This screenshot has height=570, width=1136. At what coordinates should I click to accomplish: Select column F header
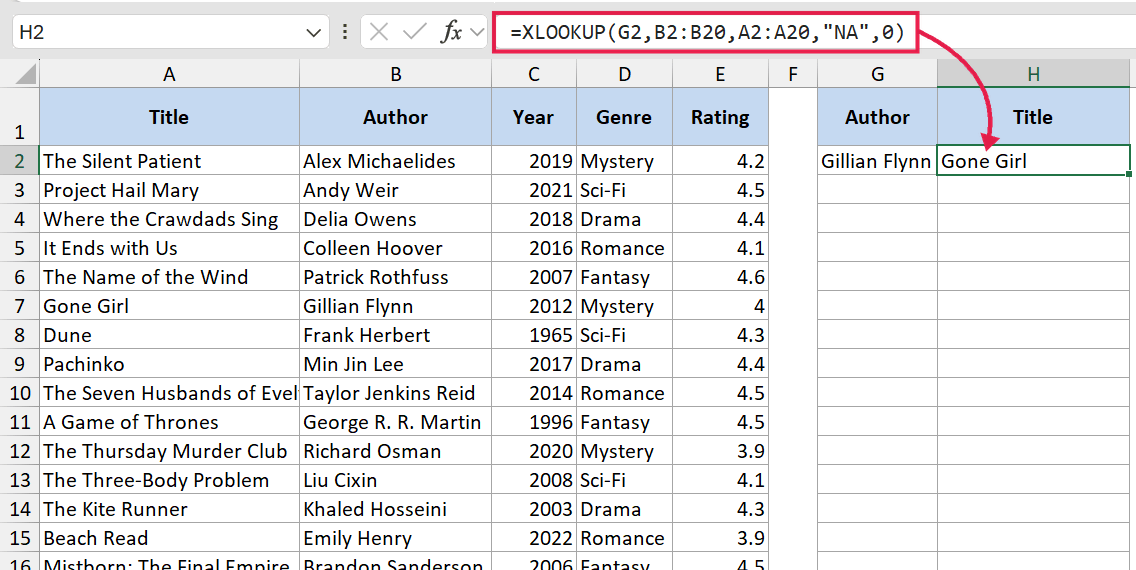[793, 74]
